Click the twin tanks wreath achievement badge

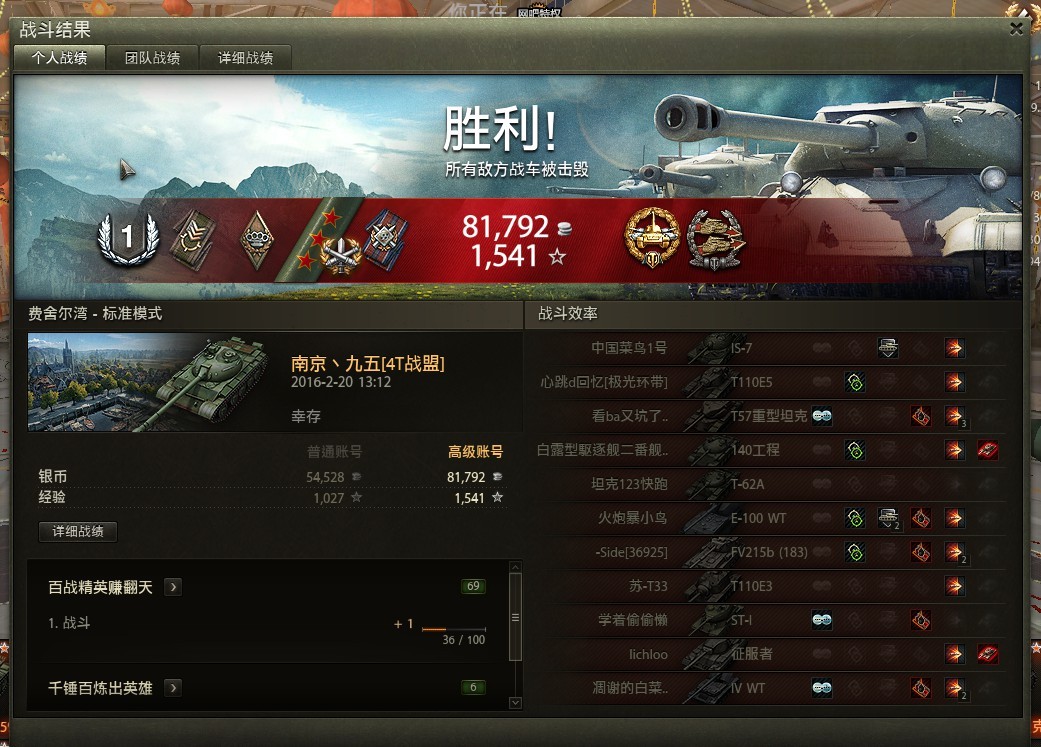[x=716, y=240]
